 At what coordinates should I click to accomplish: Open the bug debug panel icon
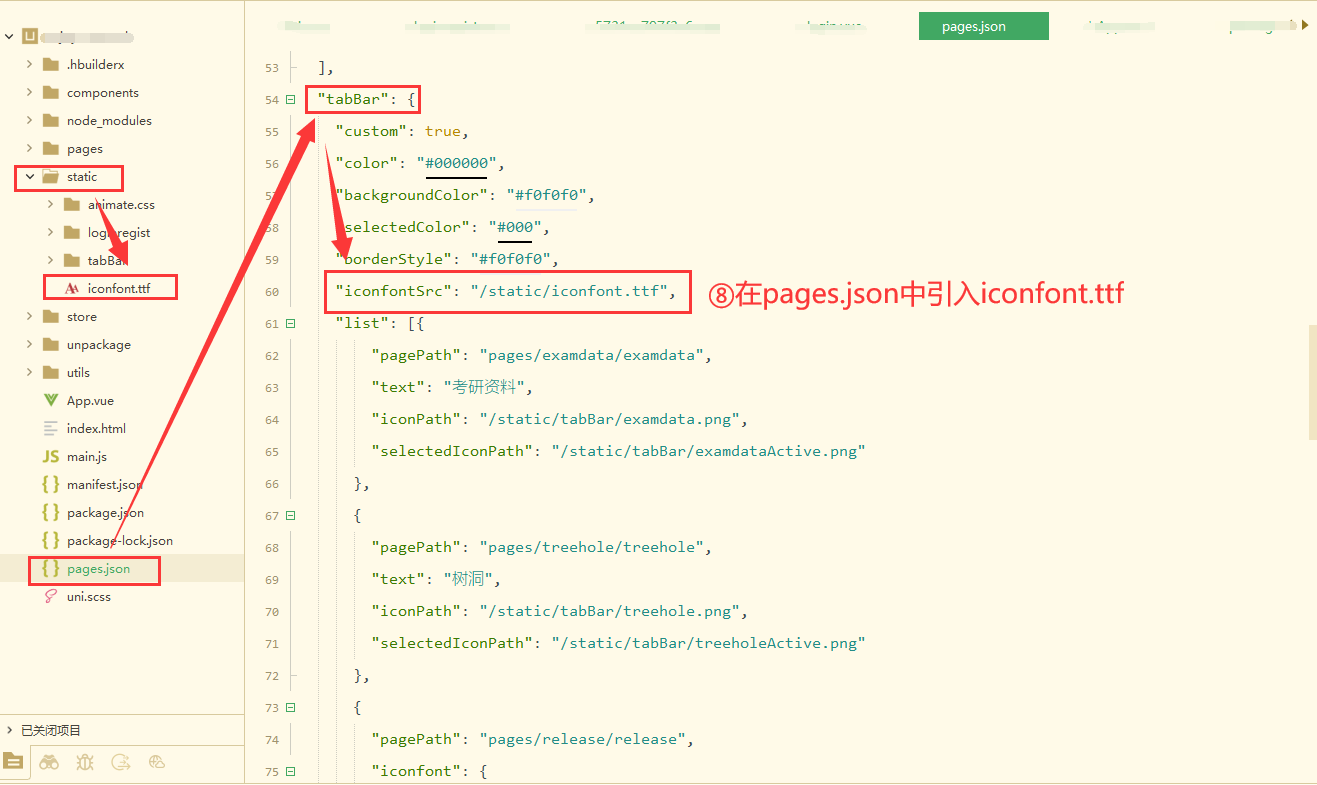click(85, 762)
